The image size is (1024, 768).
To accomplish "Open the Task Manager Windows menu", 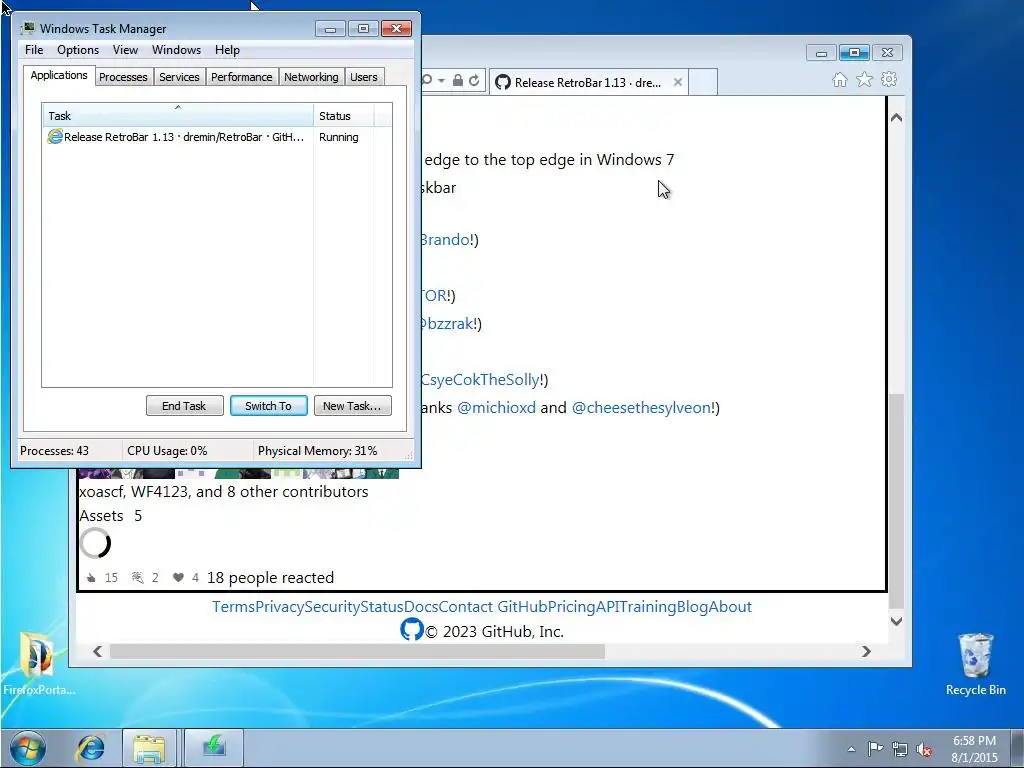I will (x=176, y=50).
